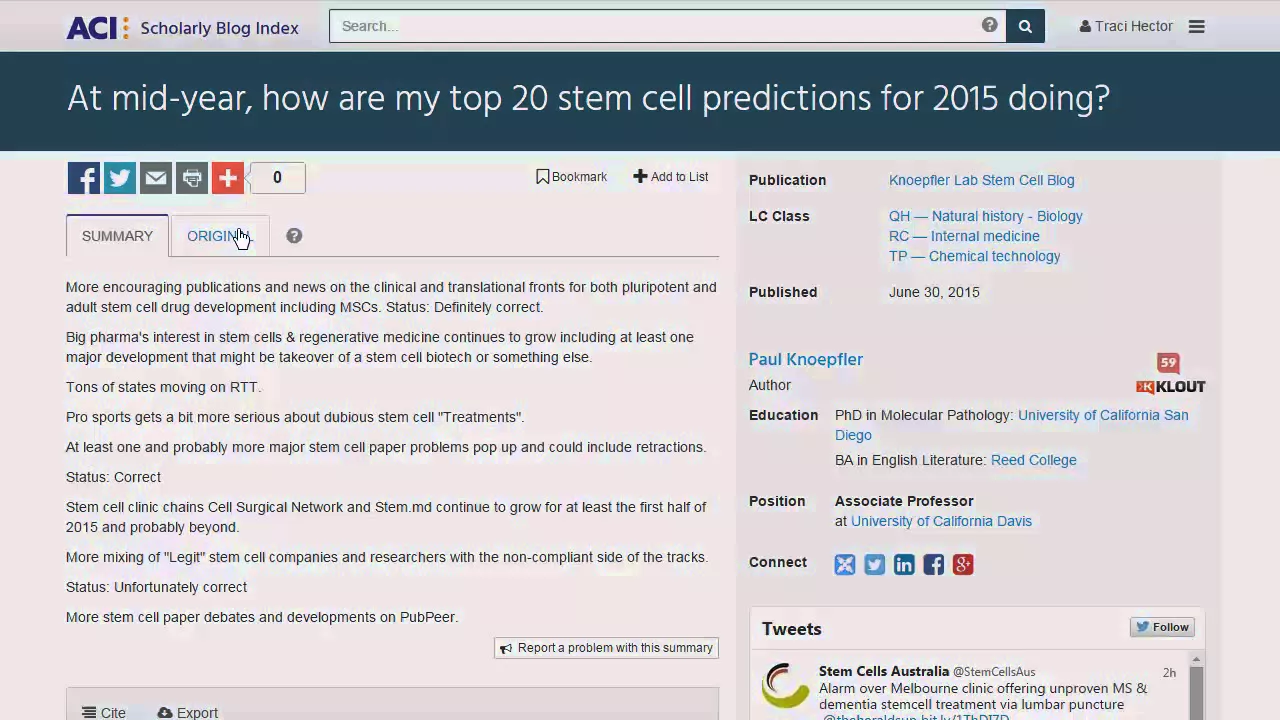Click the article title heading

588,98
